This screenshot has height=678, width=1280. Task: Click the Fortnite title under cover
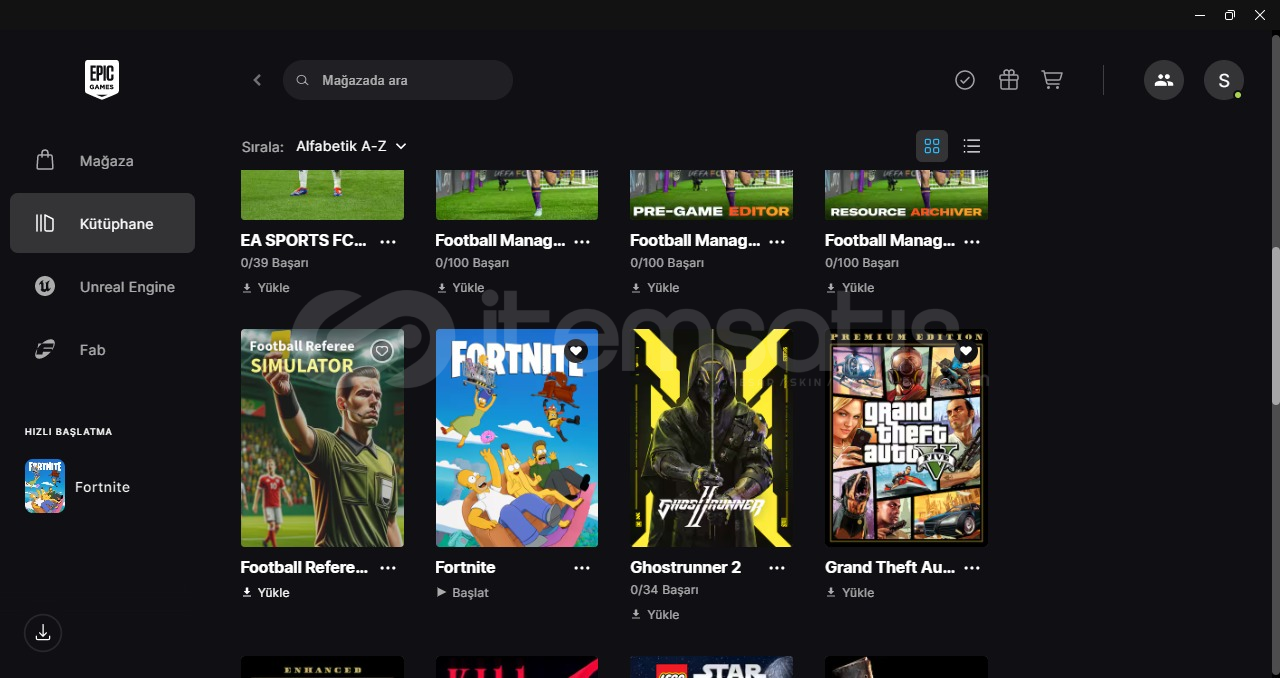[x=465, y=567]
